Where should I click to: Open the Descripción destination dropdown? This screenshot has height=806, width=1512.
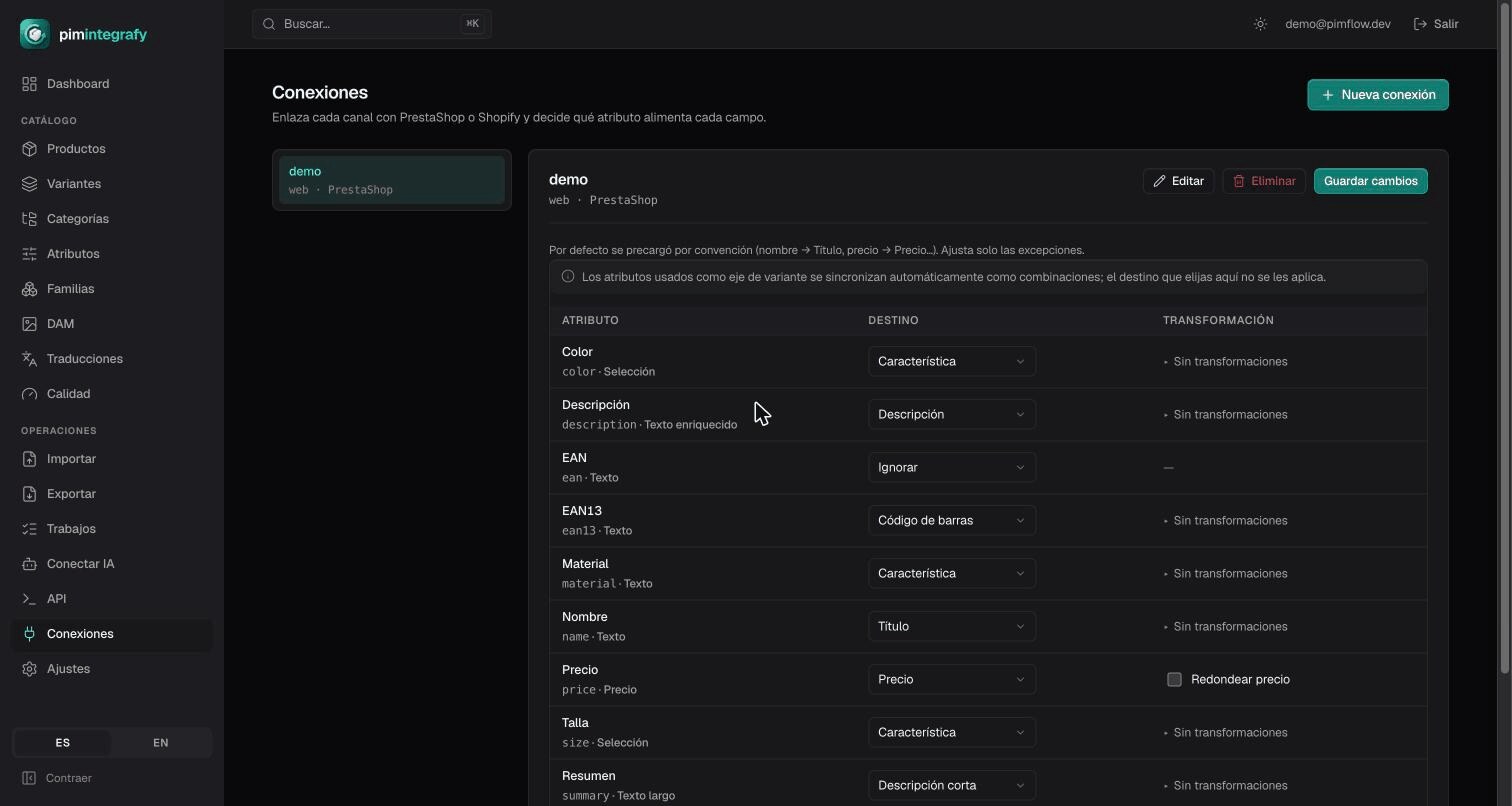952,415
